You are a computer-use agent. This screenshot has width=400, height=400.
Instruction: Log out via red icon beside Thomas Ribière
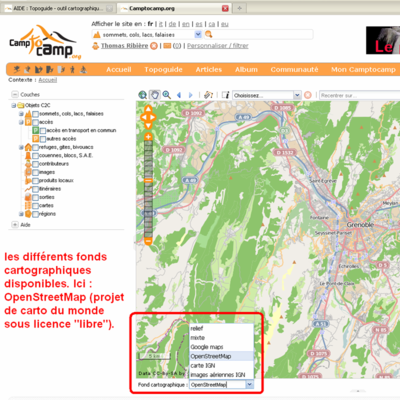(154, 46)
